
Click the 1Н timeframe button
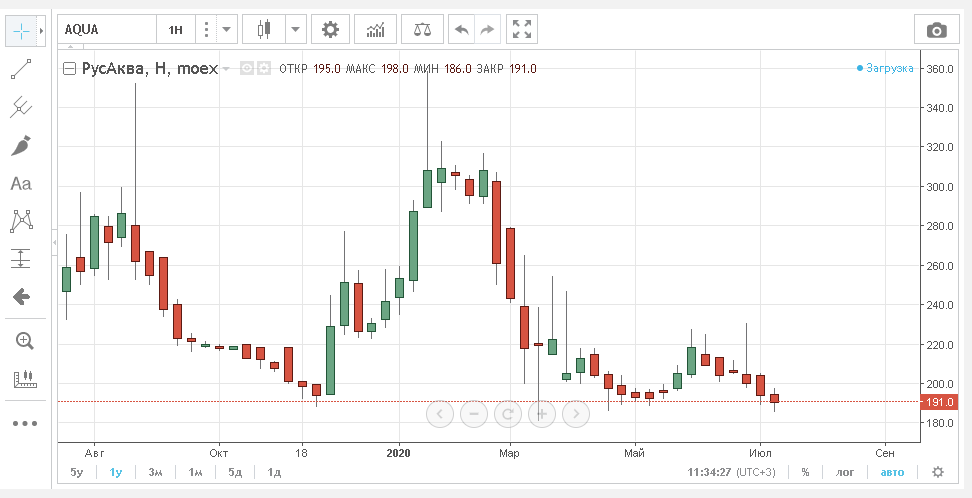(176, 29)
